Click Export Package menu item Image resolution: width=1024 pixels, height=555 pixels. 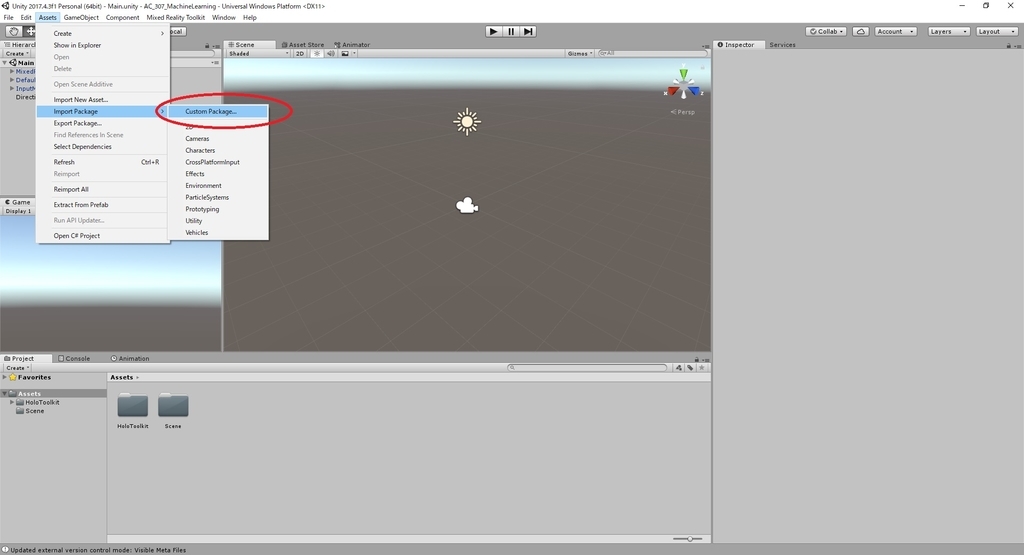pos(103,123)
